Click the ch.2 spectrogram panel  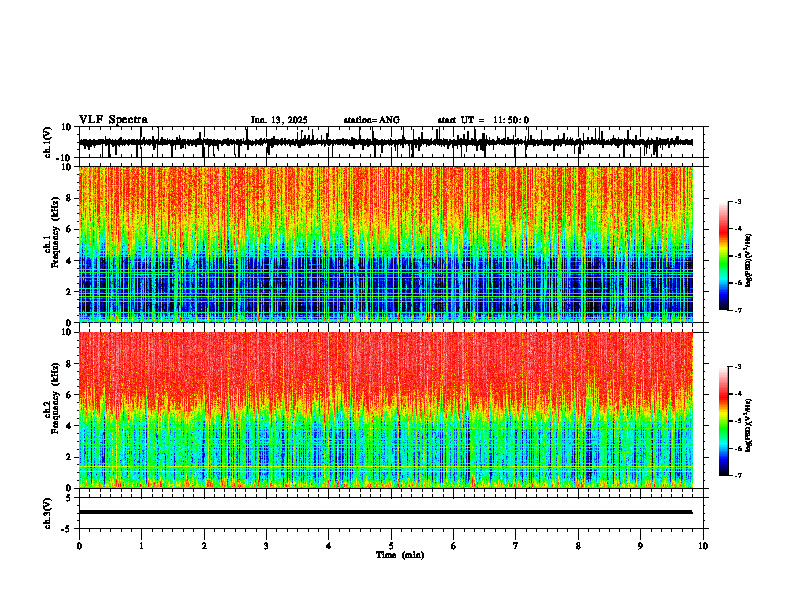[385, 410]
